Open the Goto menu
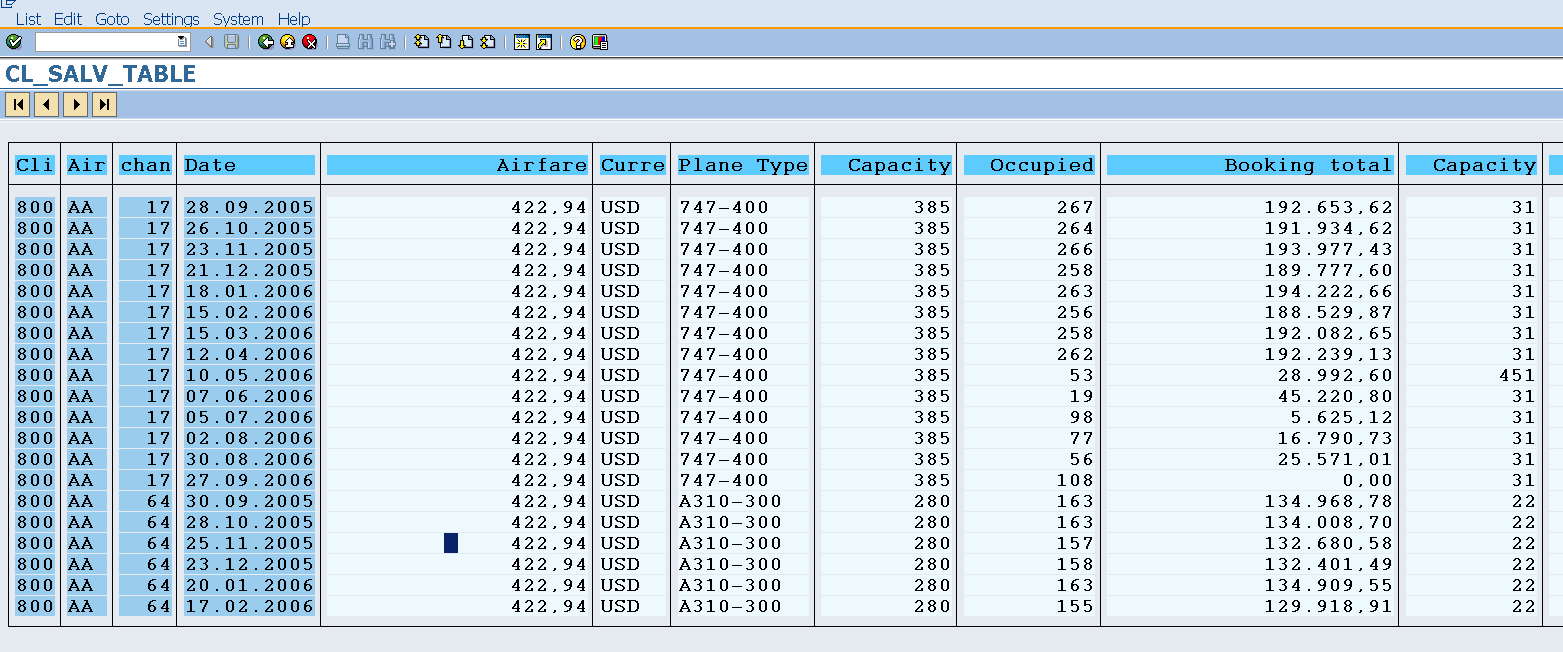 112,19
